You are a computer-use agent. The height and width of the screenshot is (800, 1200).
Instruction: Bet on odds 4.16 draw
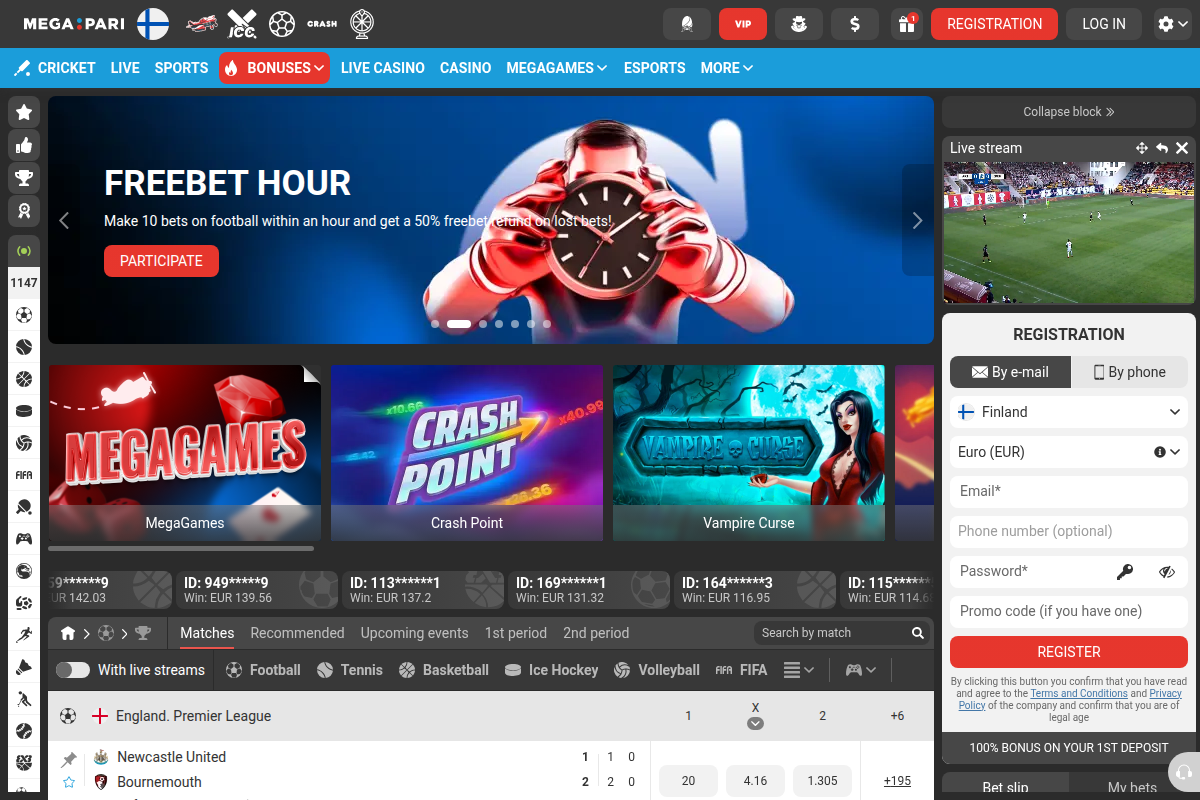(x=755, y=781)
